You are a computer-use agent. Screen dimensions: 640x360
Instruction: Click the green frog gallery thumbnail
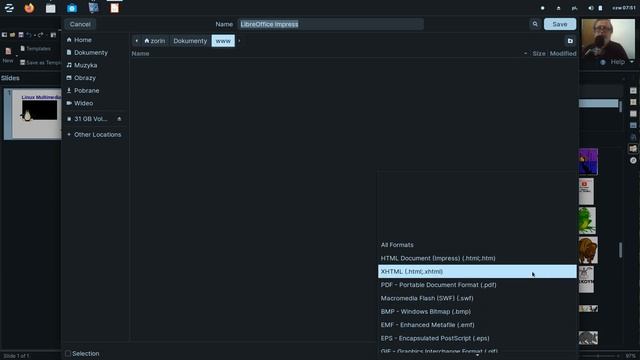[x=587, y=221]
